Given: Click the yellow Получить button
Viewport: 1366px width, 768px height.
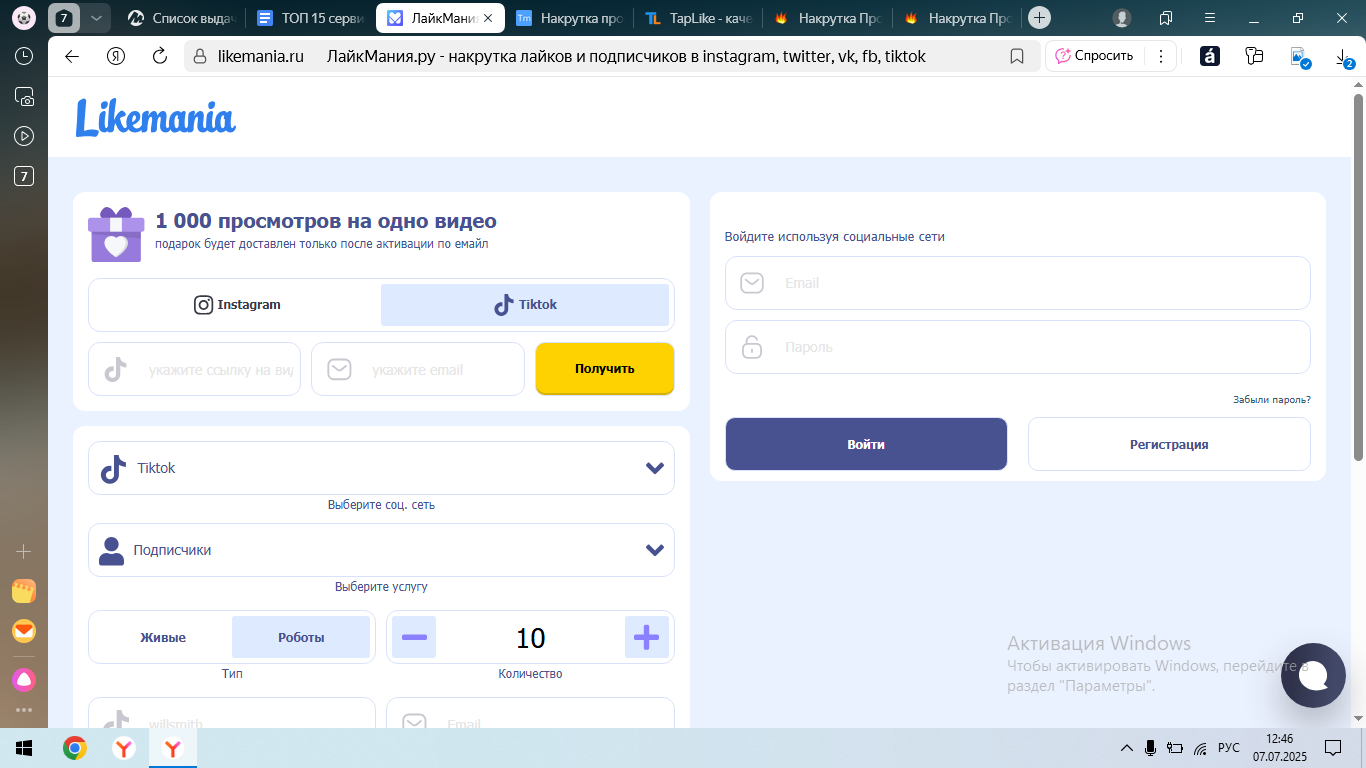Looking at the screenshot, I should pyautogui.click(x=605, y=369).
